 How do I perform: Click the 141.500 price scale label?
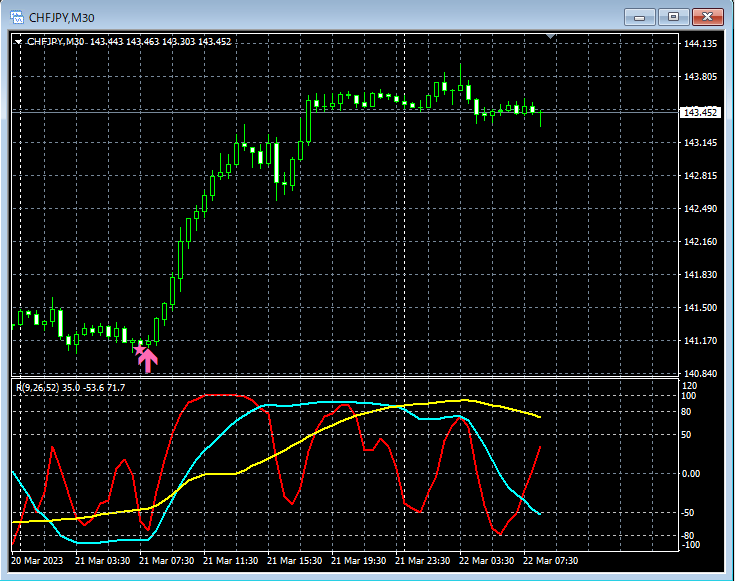tap(700, 308)
